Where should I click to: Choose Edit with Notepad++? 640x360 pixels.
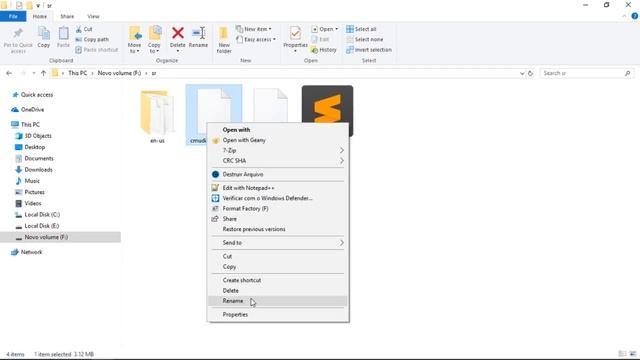click(x=278, y=188)
